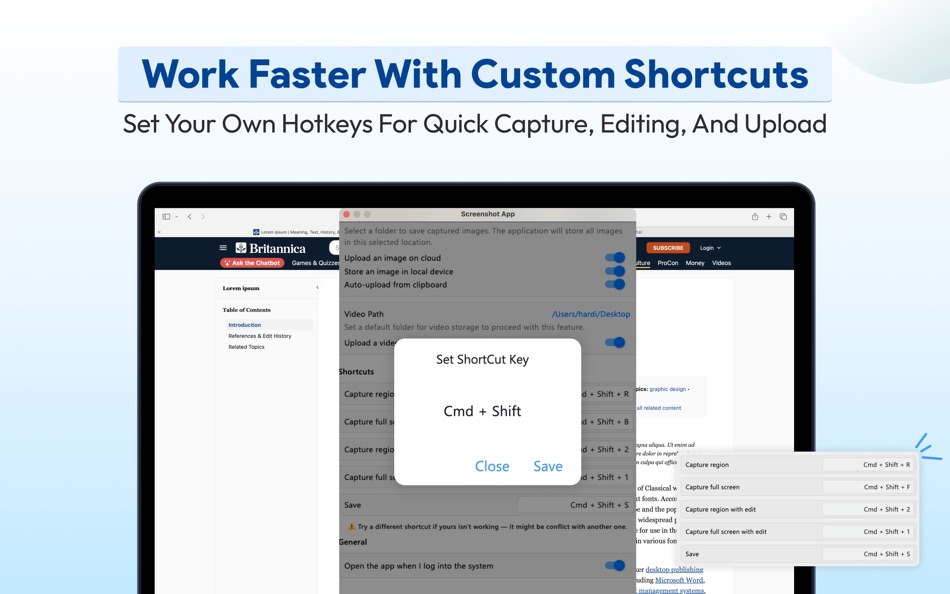The image size is (950, 594).
Task: Follow the graphic design link
Action: (668, 389)
